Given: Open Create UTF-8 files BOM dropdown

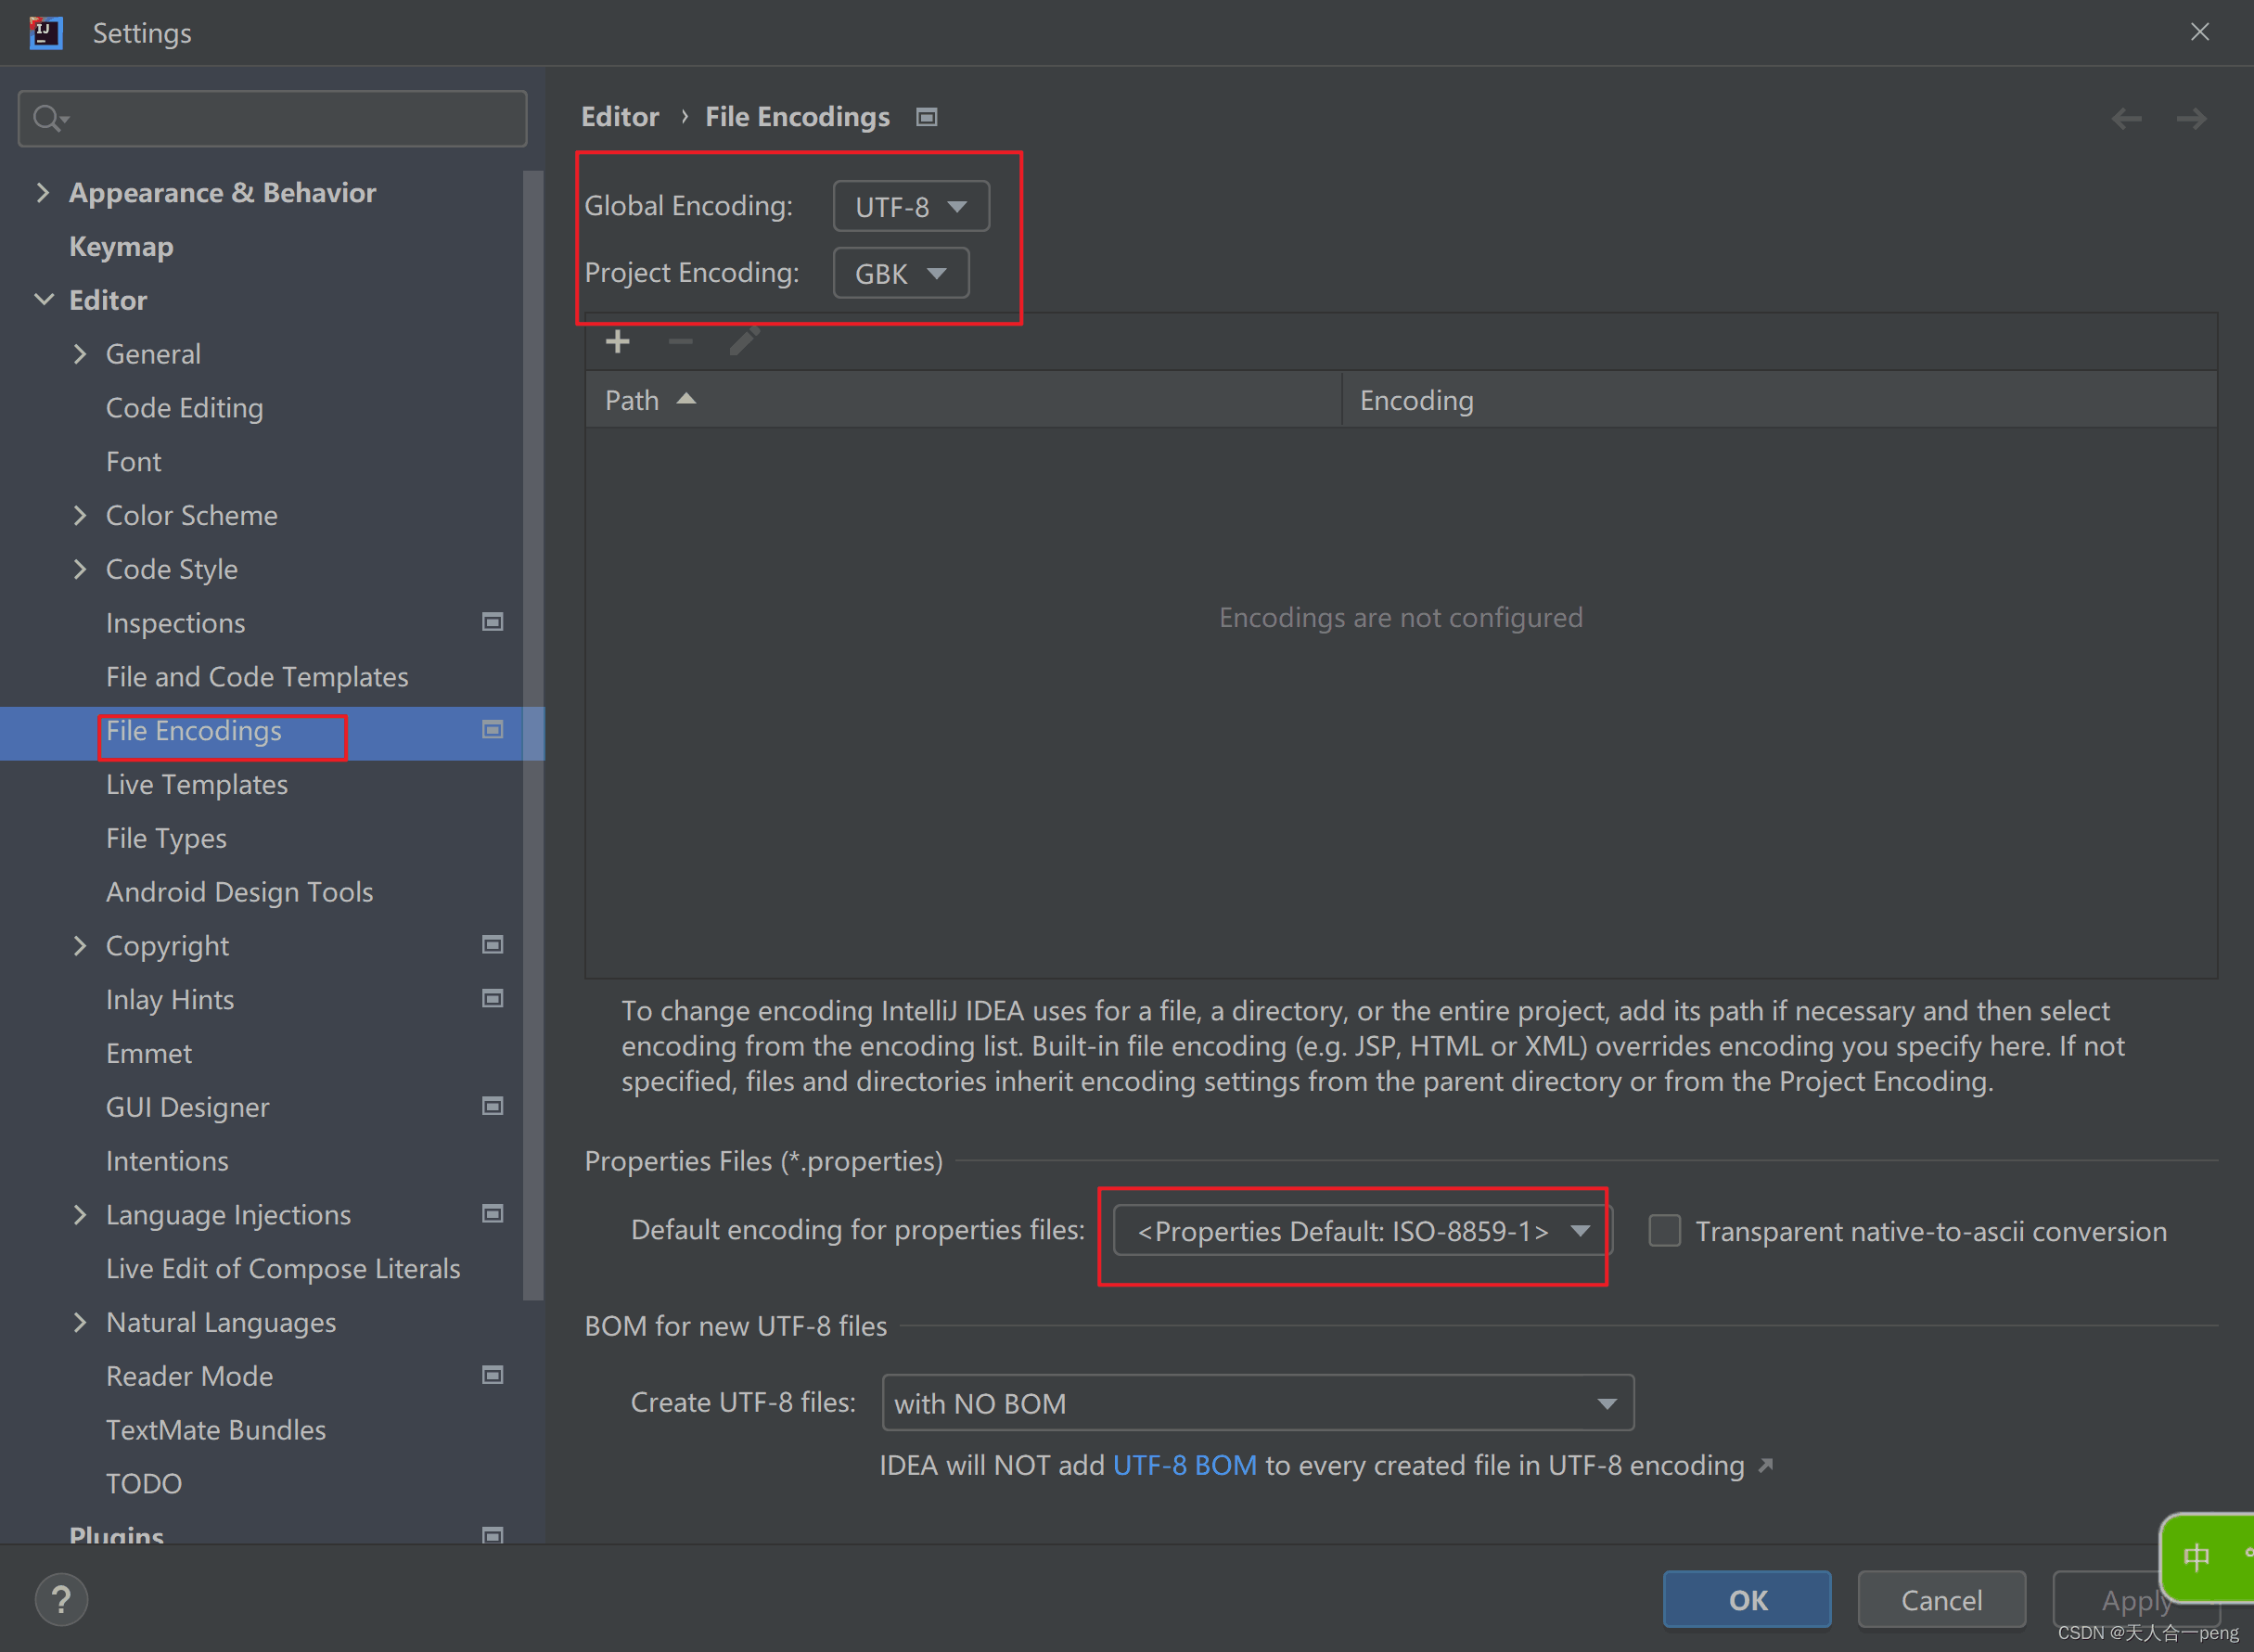Looking at the screenshot, I should tap(1257, 1403).
